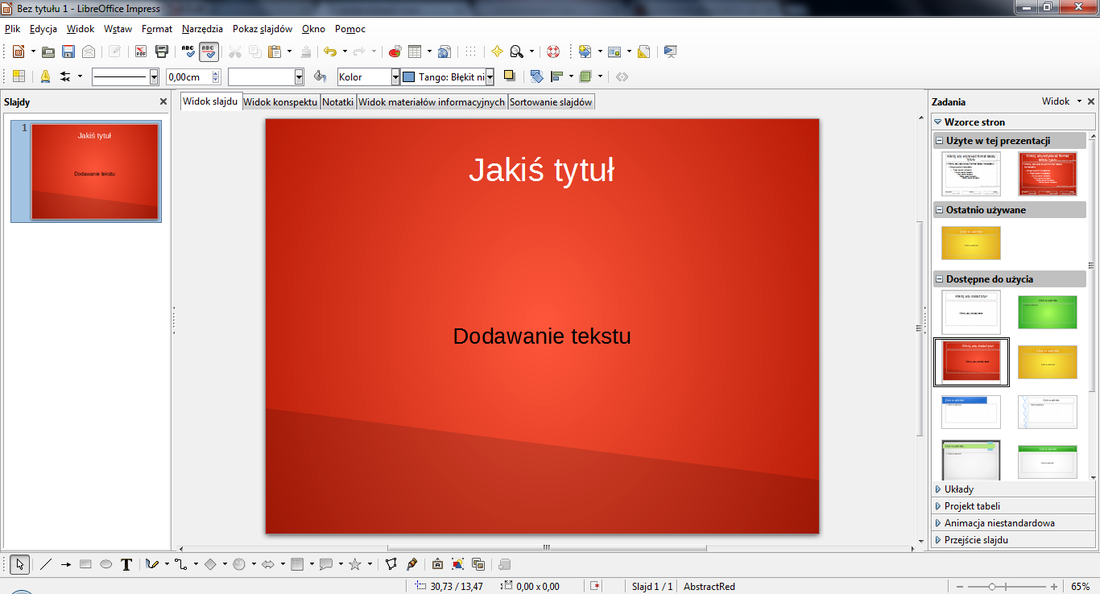1100x594 pixels.
Task: Collapse the Ostatnio używane group
Action: (x=939, y=210)
